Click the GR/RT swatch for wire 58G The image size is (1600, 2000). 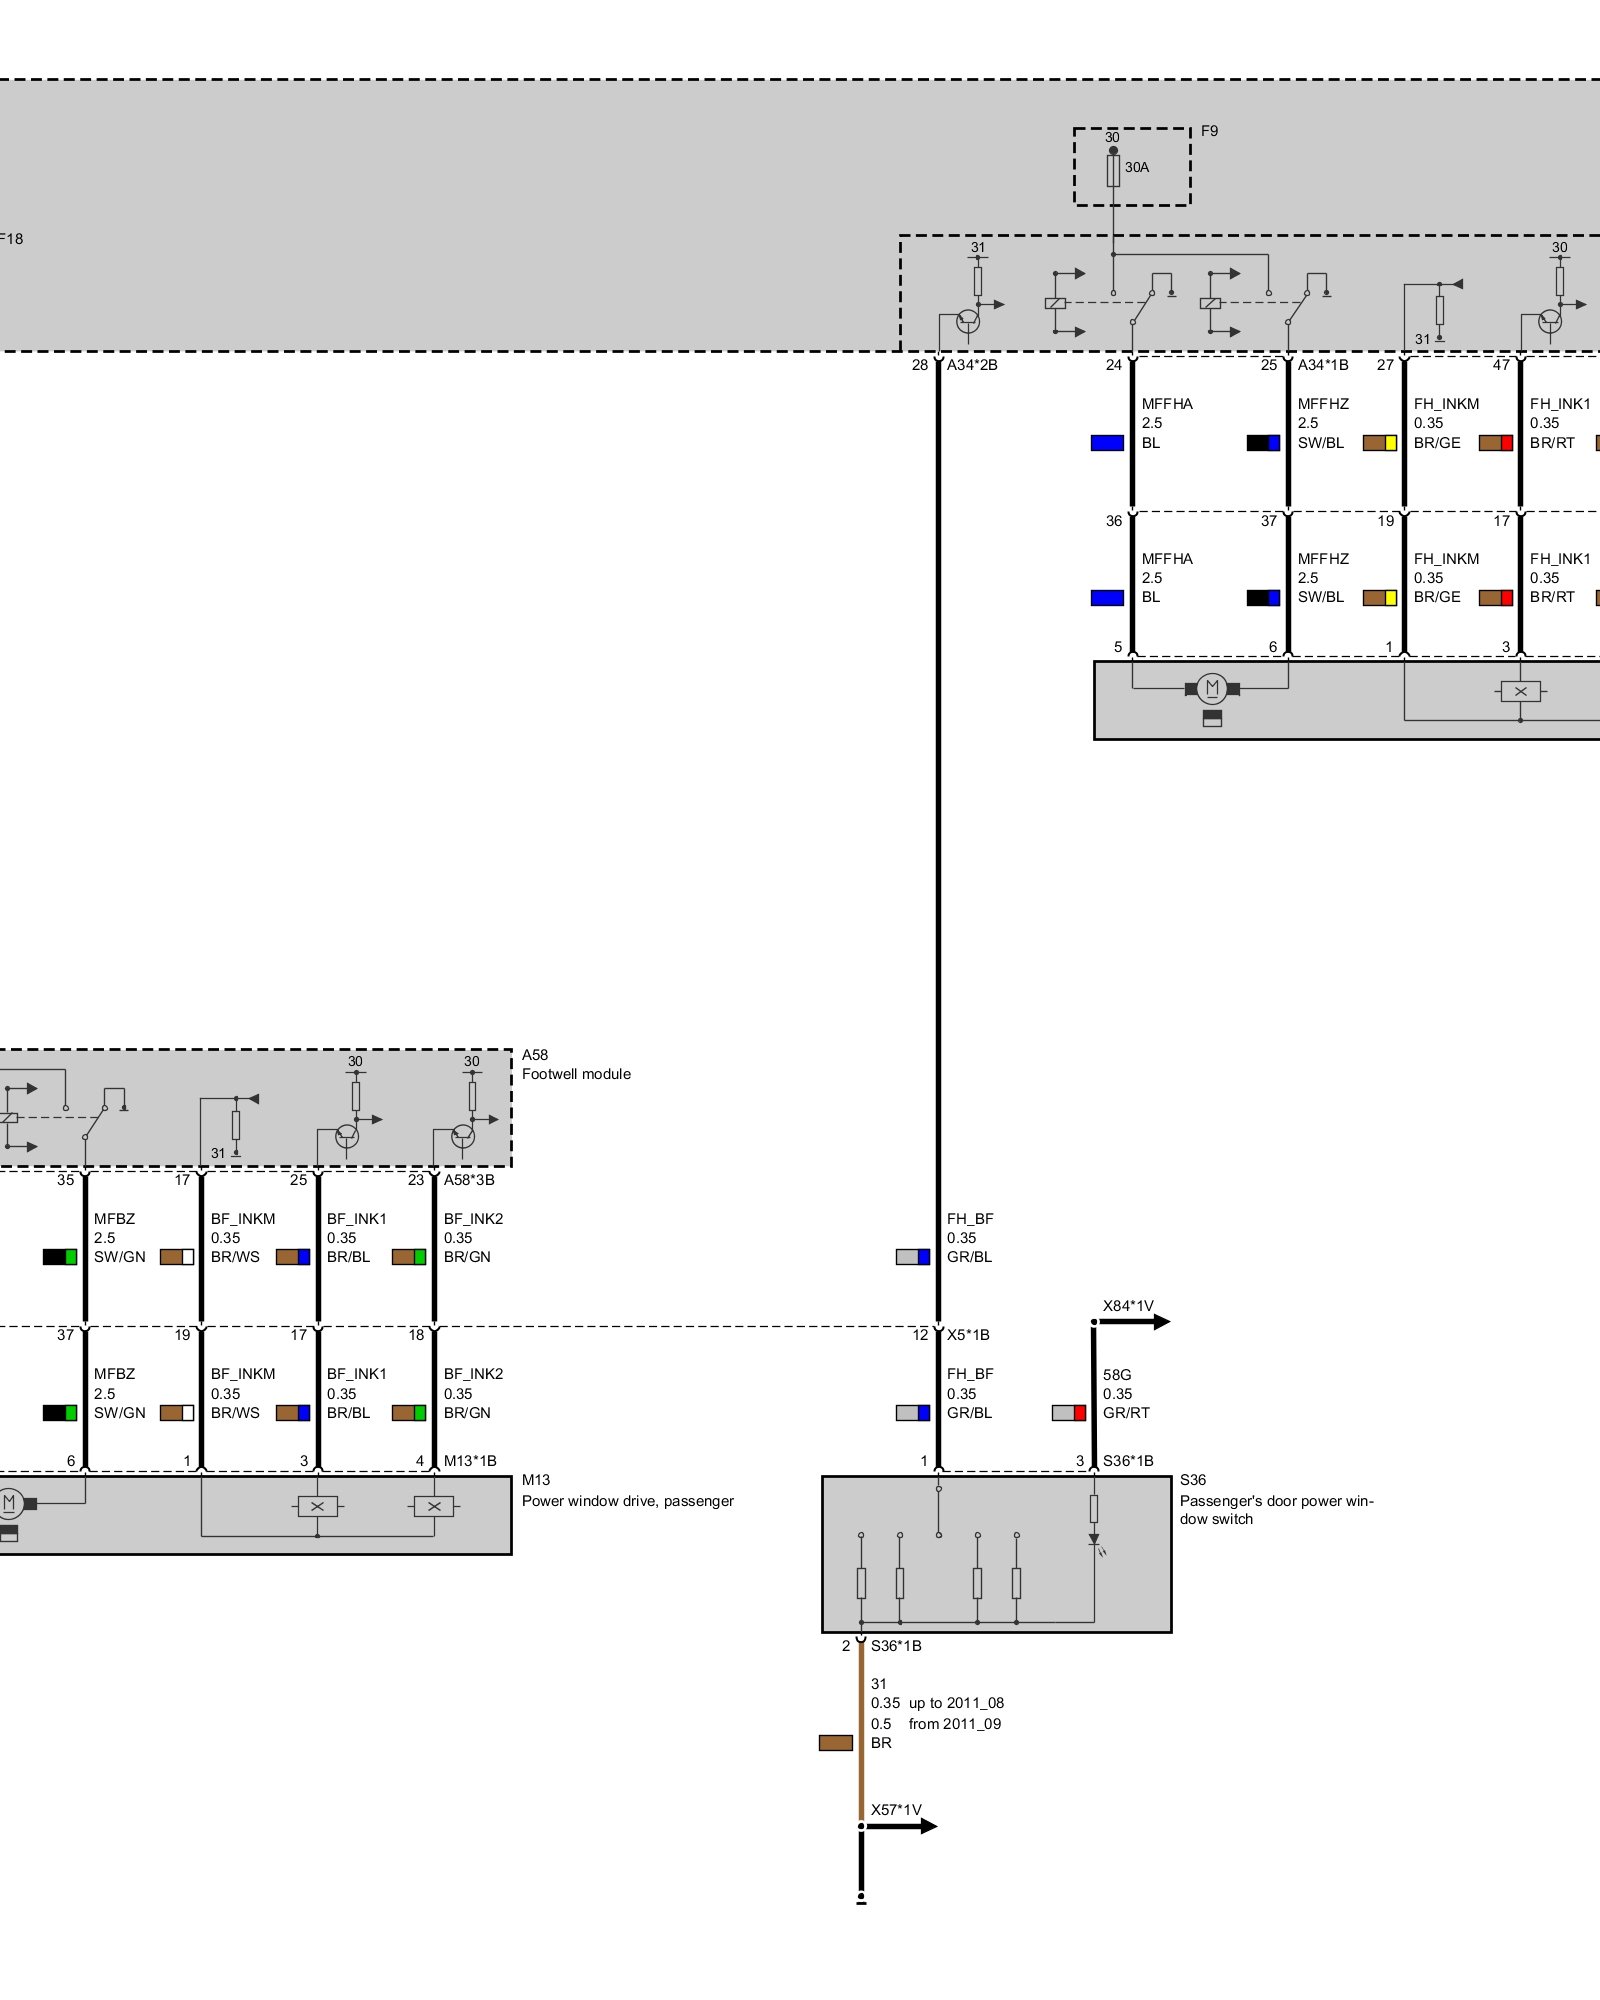coord(1068,1413)
